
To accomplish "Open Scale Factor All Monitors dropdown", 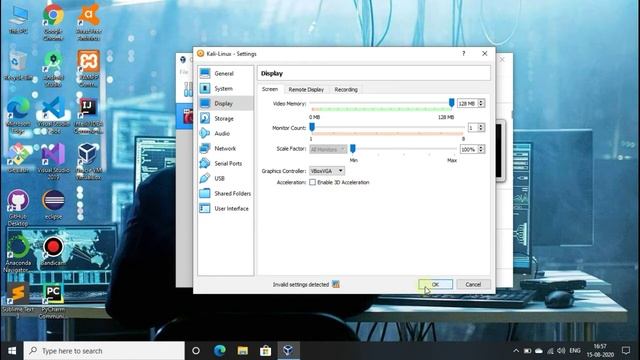I will (x=328, y=149).
